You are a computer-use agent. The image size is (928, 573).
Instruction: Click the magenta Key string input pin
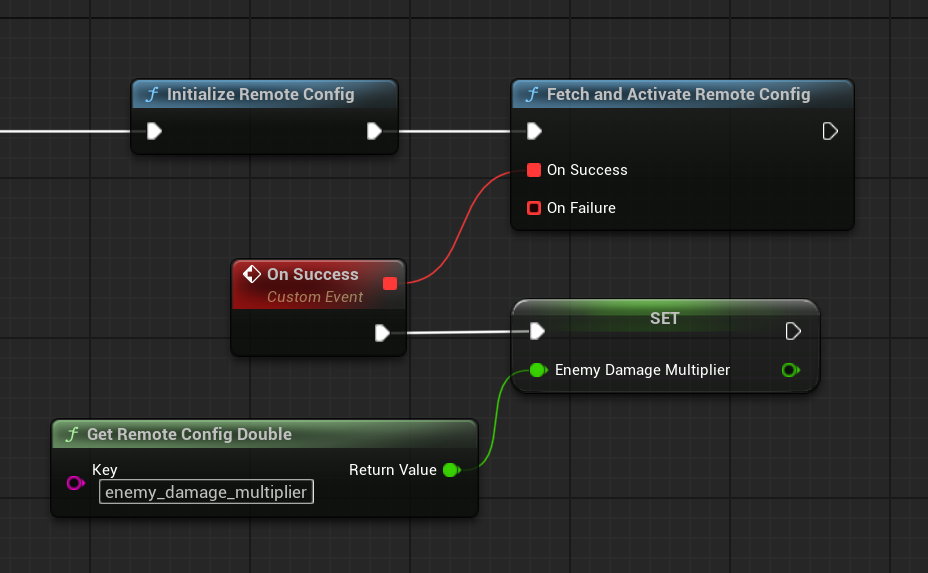click(75, 483)
